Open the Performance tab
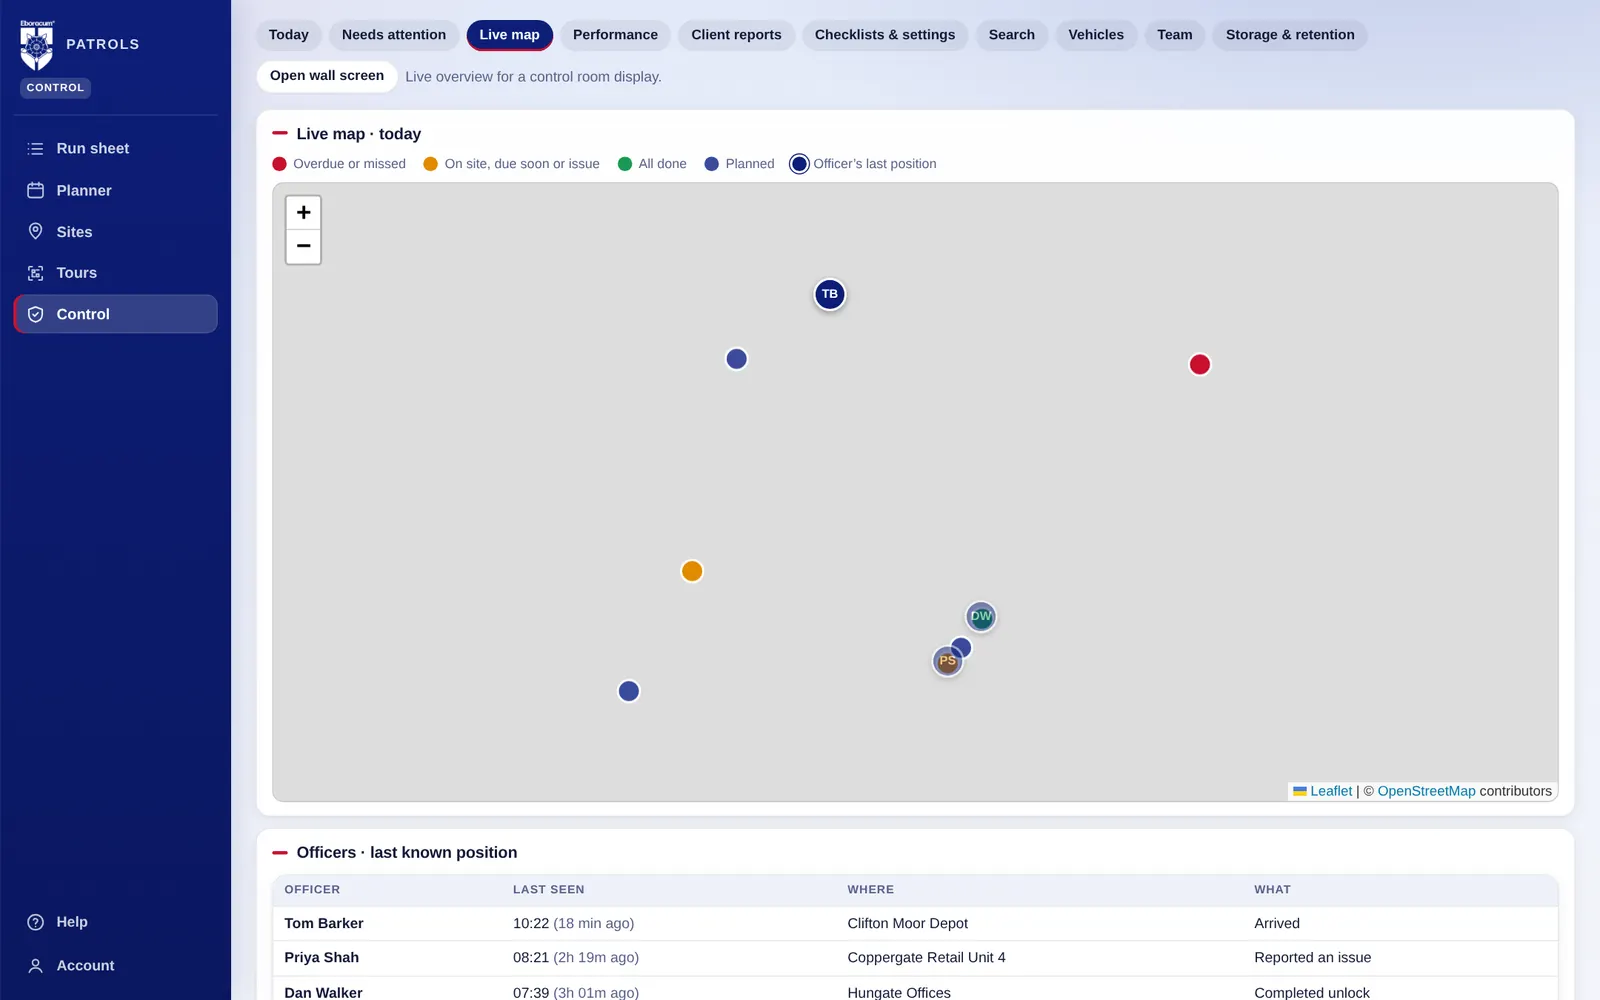 615,35
